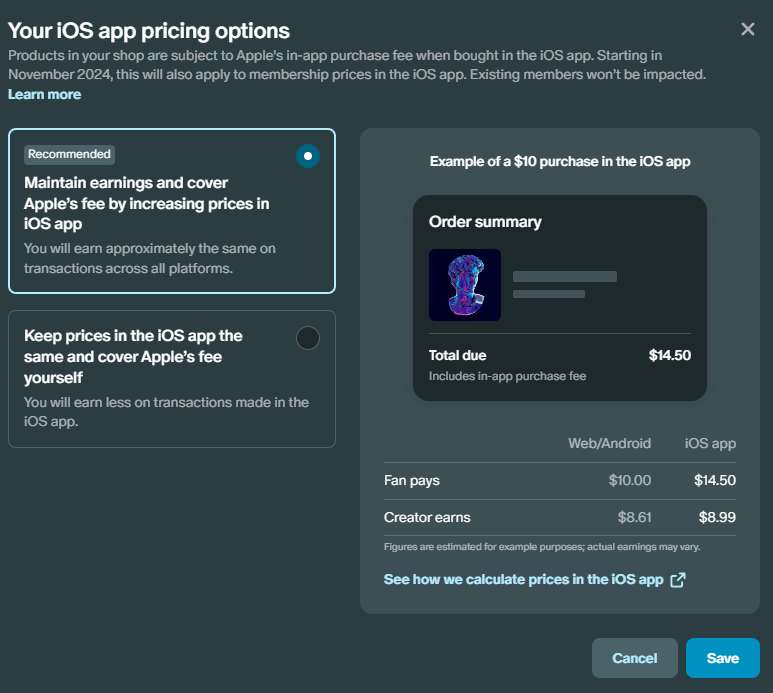The width and height of the screenshot is (773, 693).
Task: Click the Creator earns row label
Action: (427, 517)
